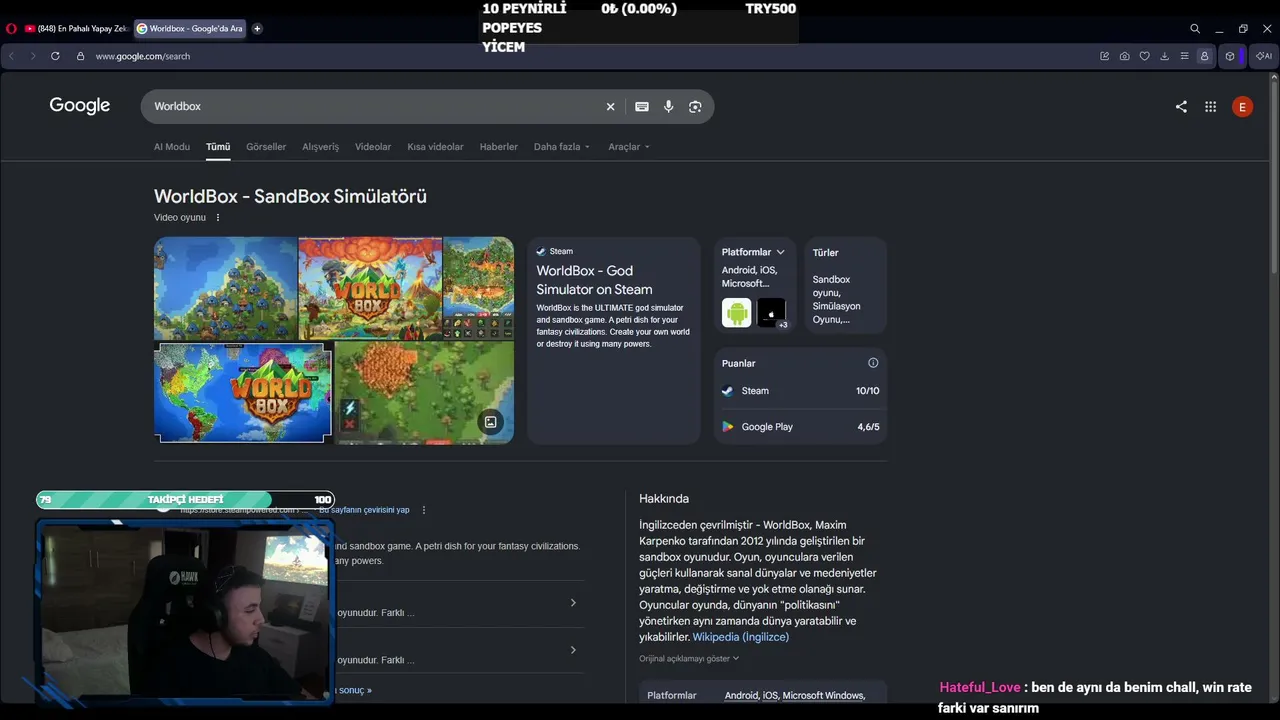The height and width of the screenshot is (720, 1280).
Task: Open the Google account avatar
Action: click(x=1242, y=107)
